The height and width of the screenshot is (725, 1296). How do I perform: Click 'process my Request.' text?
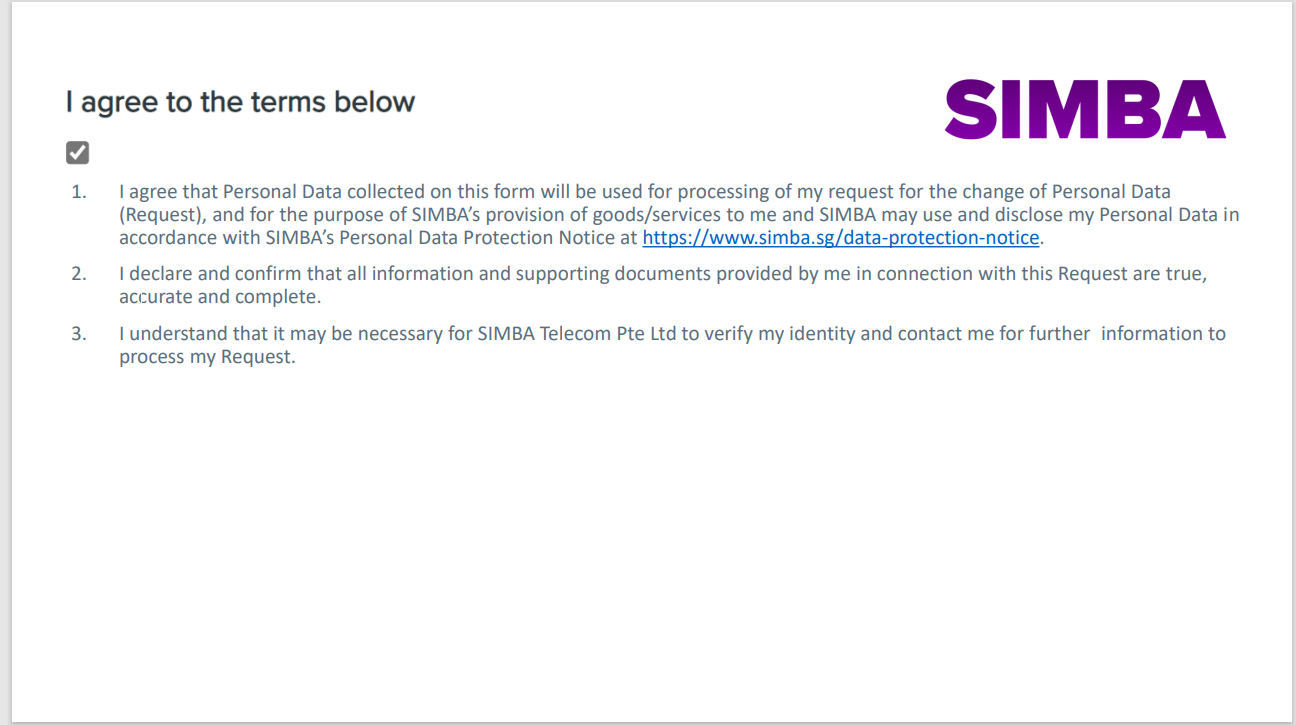tap(208, 357)
